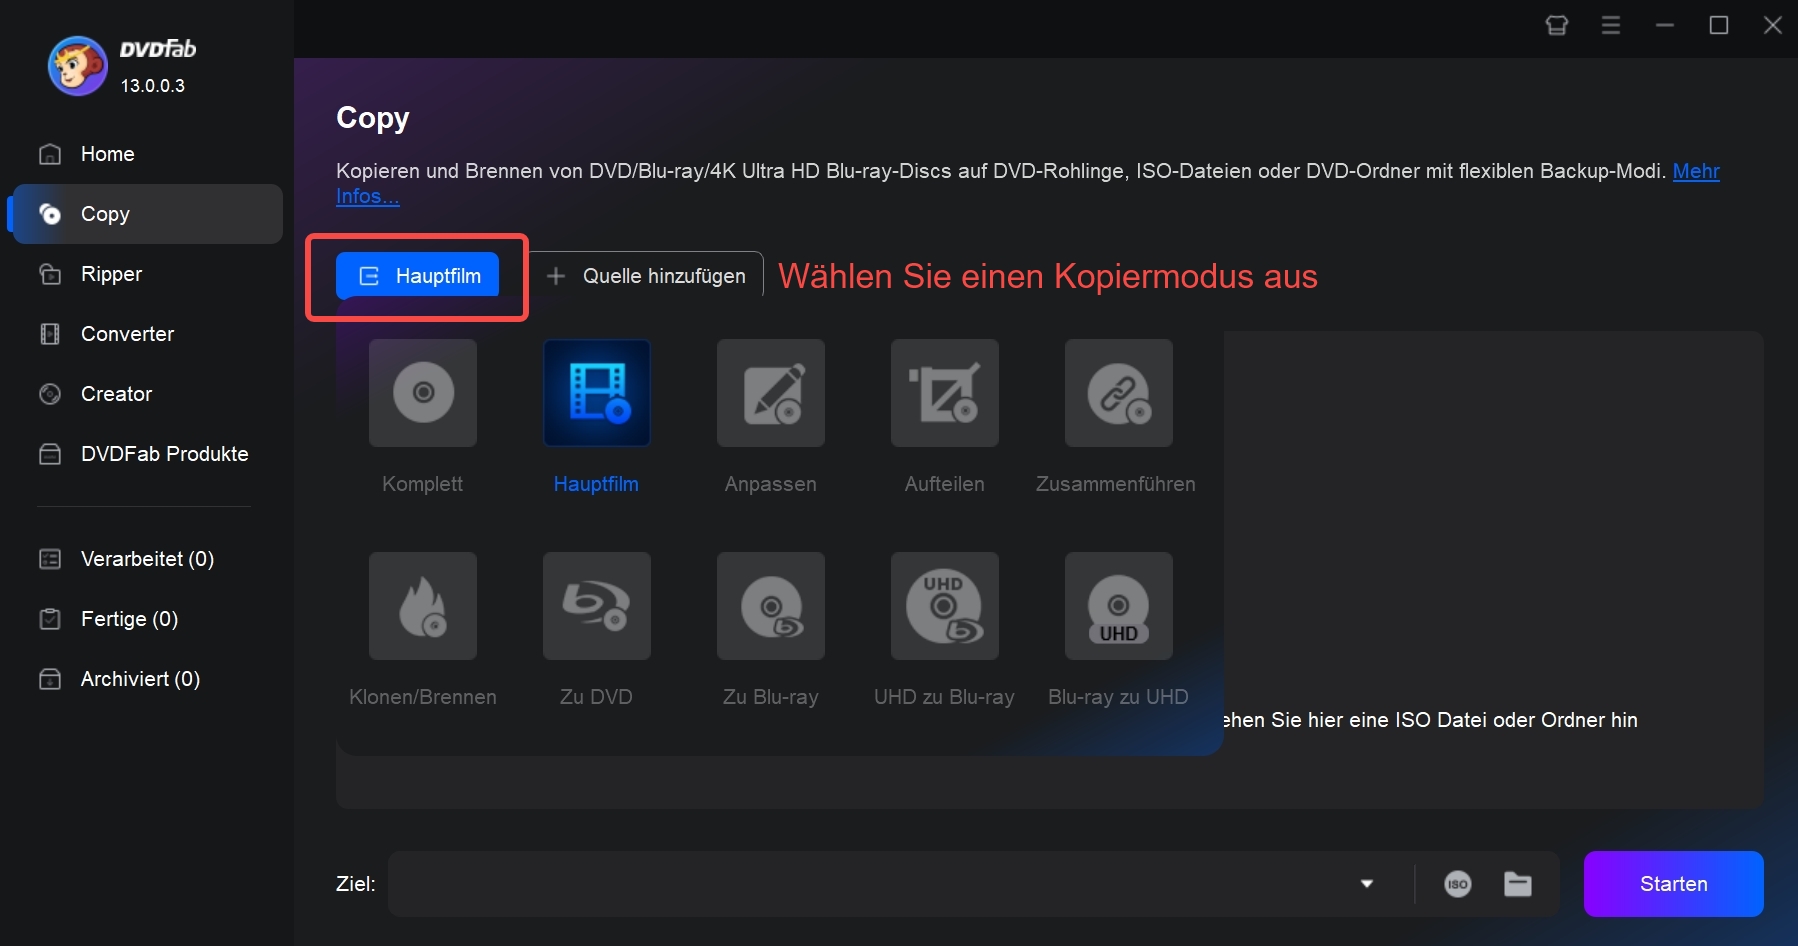1798x946 pixels.
Task: Click Quelle hinzufügen button
Action: click(x=646, y=276)
